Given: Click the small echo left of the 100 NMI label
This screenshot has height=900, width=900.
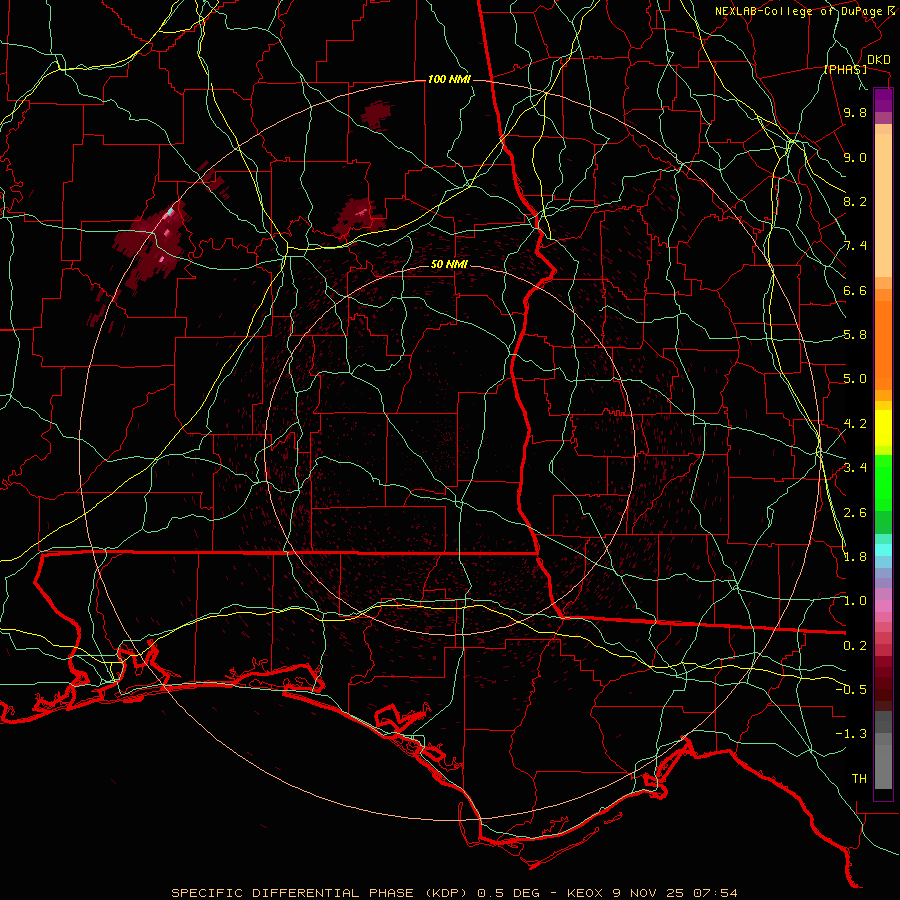Looking at the screenshot, I should point(376,114).
